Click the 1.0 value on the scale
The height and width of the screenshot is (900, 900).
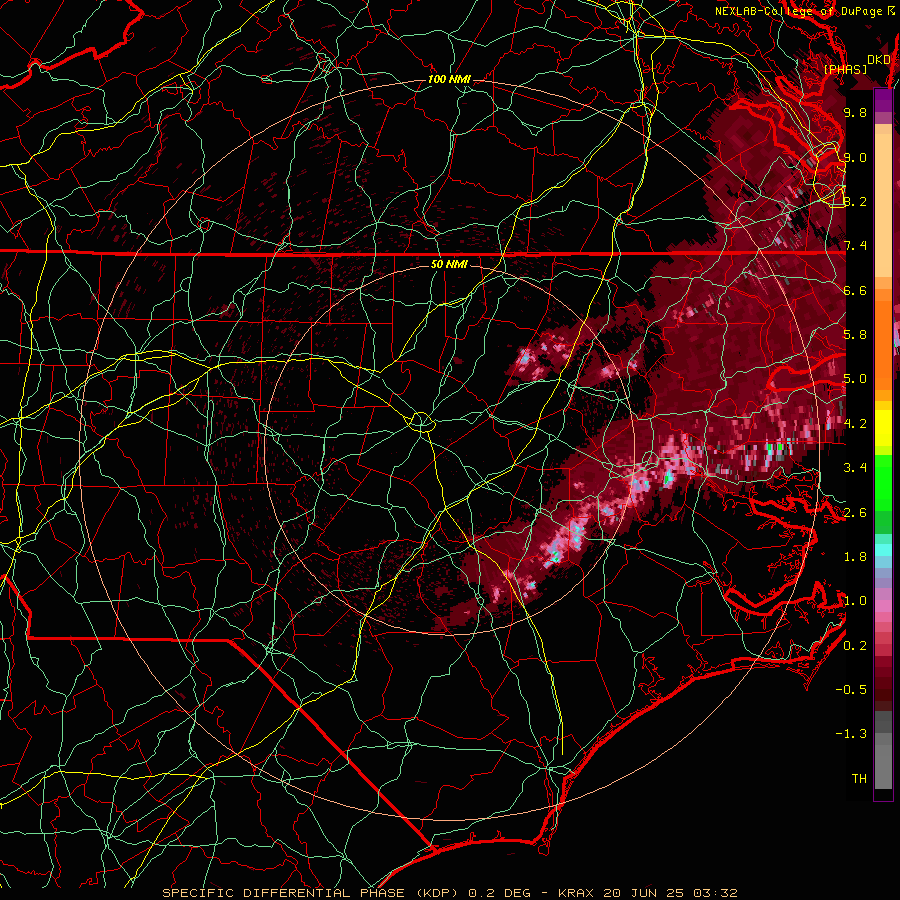pyautogui.click(x=855, y=601)
